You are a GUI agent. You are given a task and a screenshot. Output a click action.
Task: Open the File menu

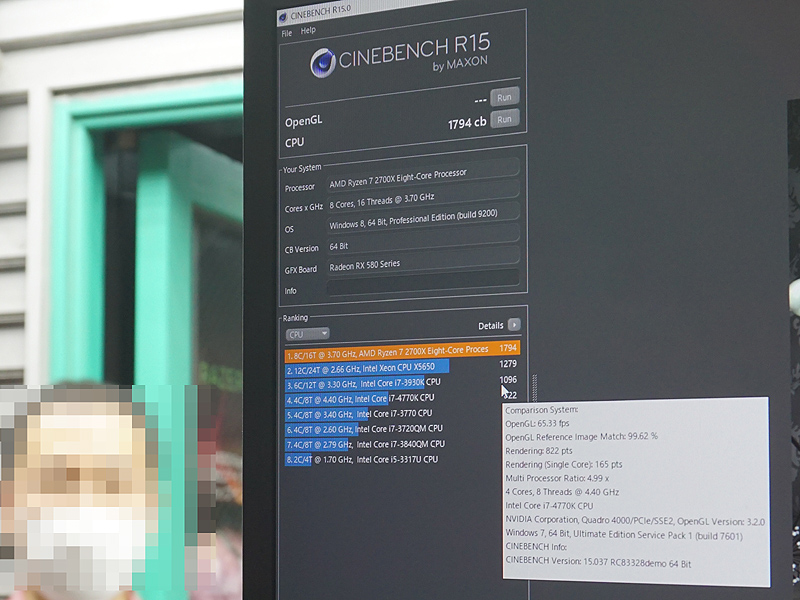coord(286,33)
